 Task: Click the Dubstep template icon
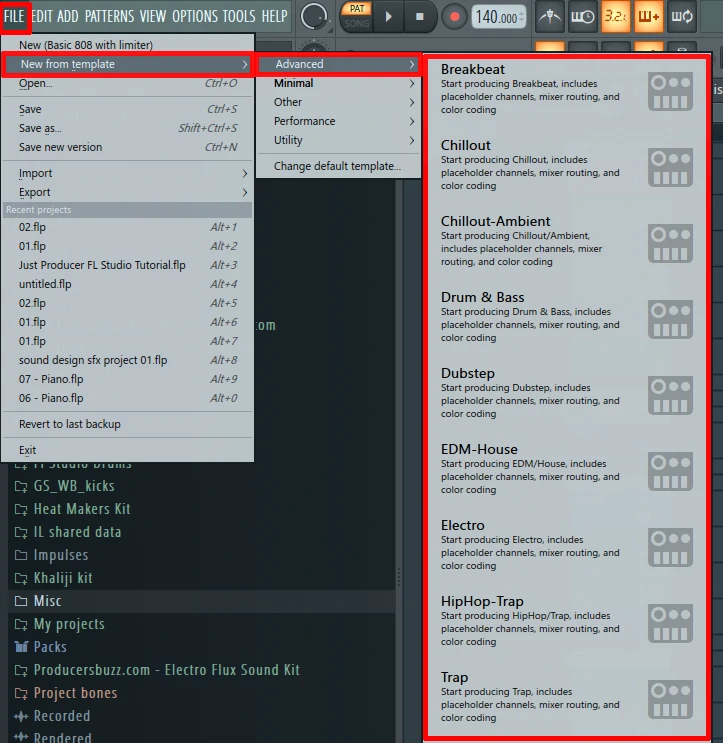tap(670, 396)
